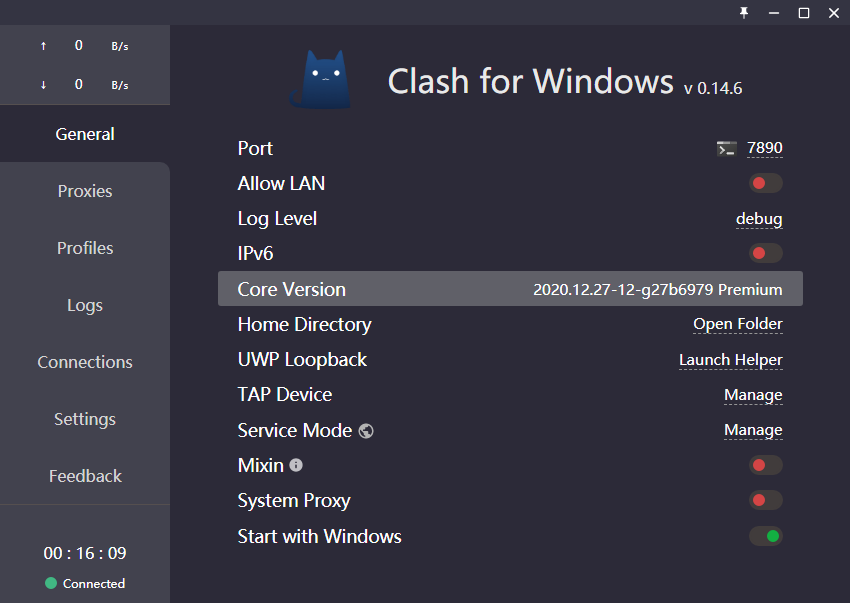Click the terminal icon next to Port
This screenshot has width=850, height=603.
[x=726, y=148]
